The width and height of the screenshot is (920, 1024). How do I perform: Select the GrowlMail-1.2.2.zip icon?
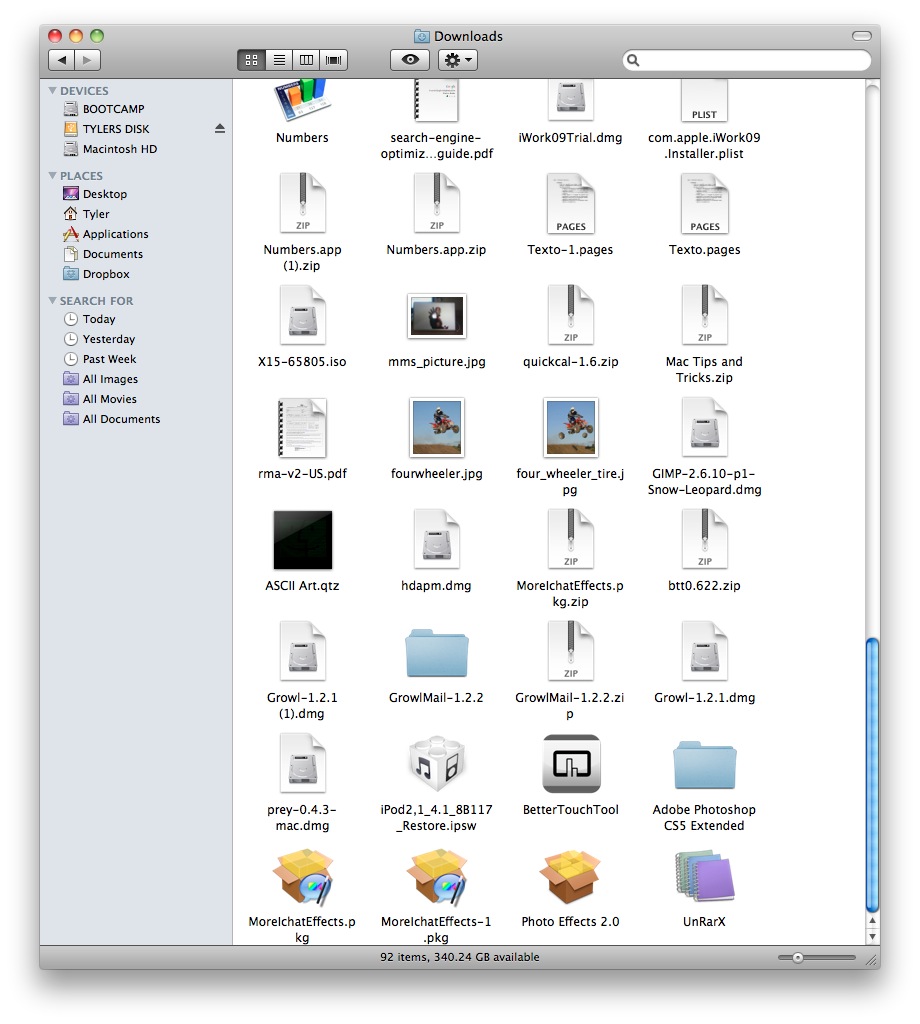571,652
